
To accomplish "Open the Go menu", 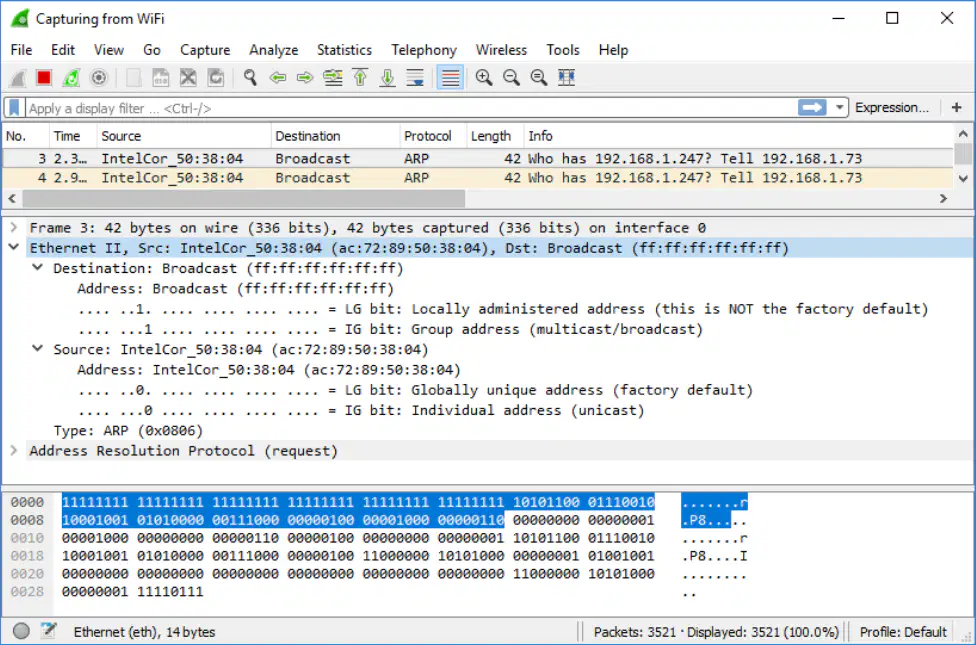I will tap(152, 50).
